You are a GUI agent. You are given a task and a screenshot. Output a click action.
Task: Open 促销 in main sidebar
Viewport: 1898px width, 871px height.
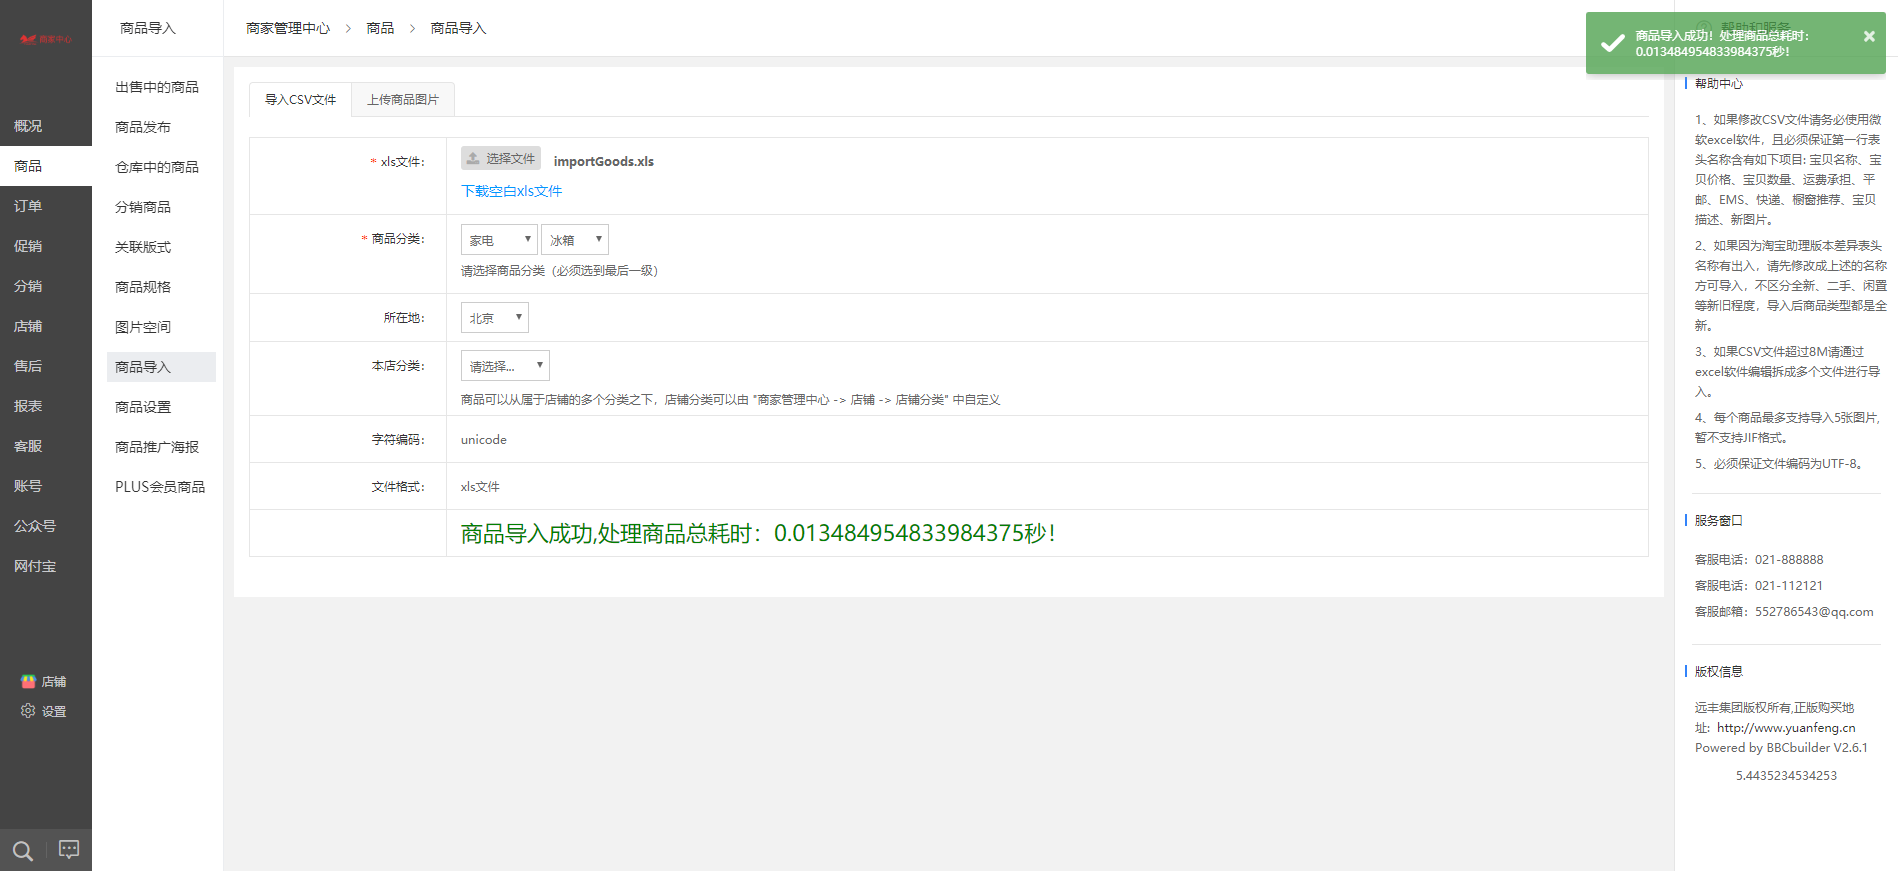[x=46, y=246]
